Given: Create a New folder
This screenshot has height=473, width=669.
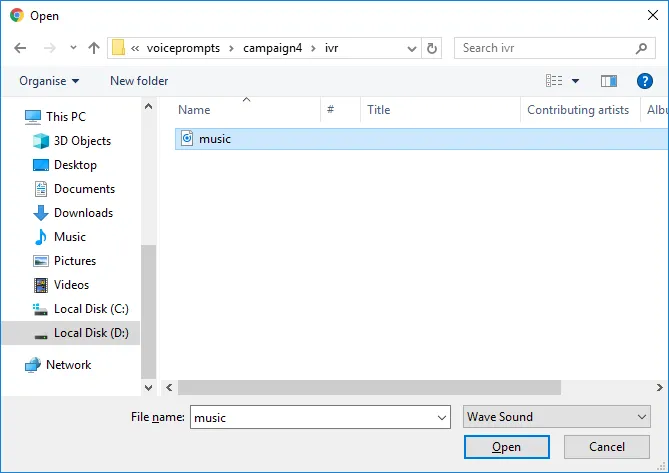Looking at the screenshot, I should 139,81.
